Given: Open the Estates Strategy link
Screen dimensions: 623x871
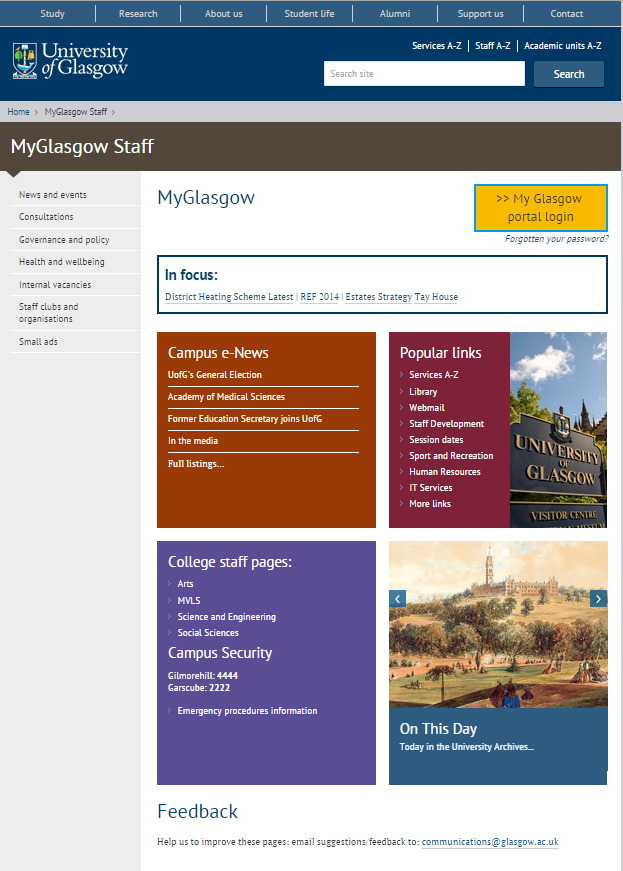Looking at the screenshot, I should point(379,297).
